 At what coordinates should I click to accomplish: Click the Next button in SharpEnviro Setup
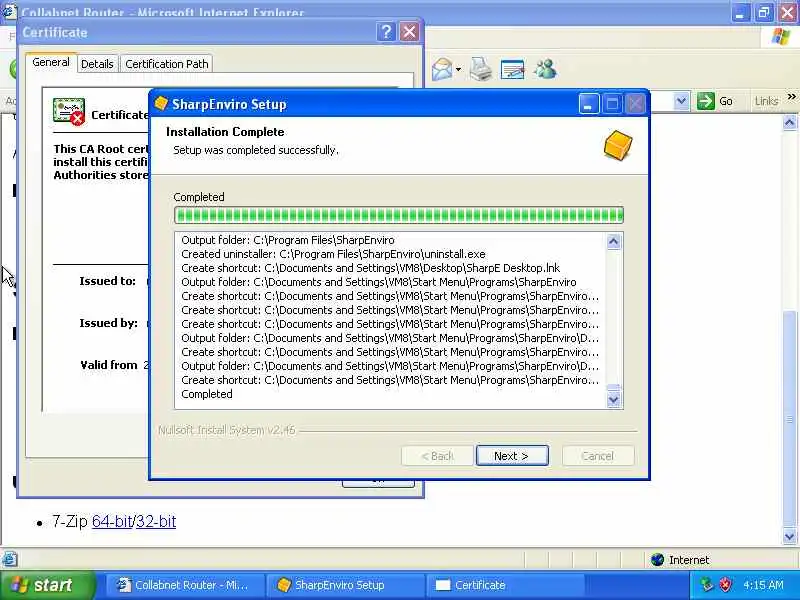point(512,456)
